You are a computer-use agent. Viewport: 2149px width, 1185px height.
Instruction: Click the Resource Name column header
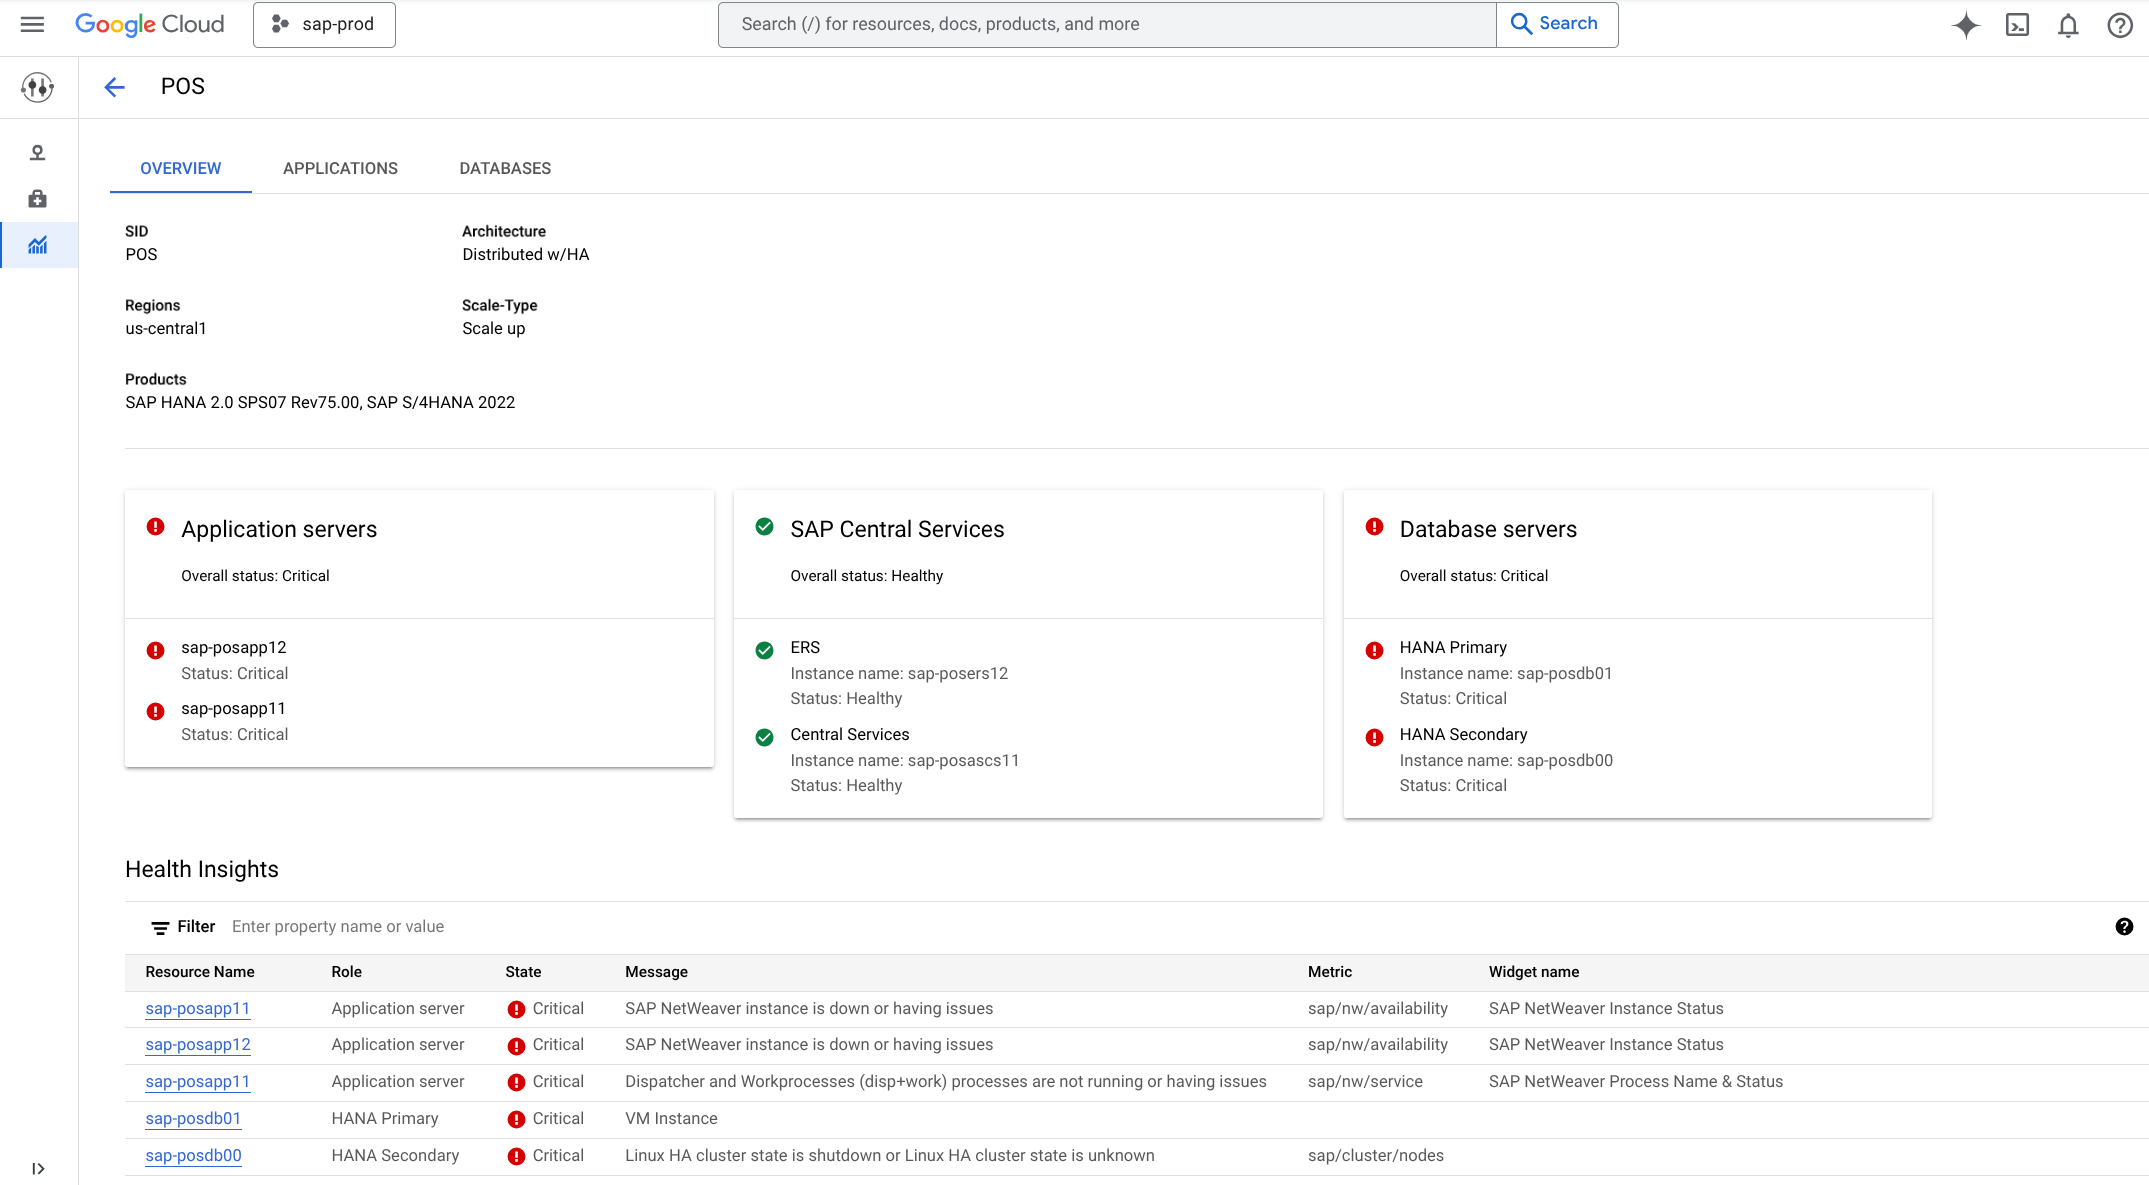(x=200, y=972)
